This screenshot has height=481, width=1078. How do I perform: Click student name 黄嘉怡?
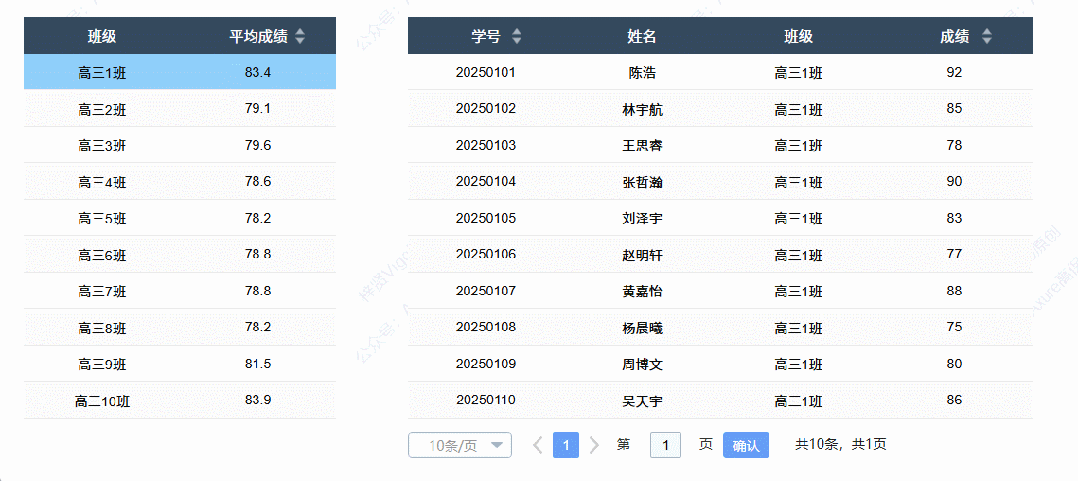(642, 291)
